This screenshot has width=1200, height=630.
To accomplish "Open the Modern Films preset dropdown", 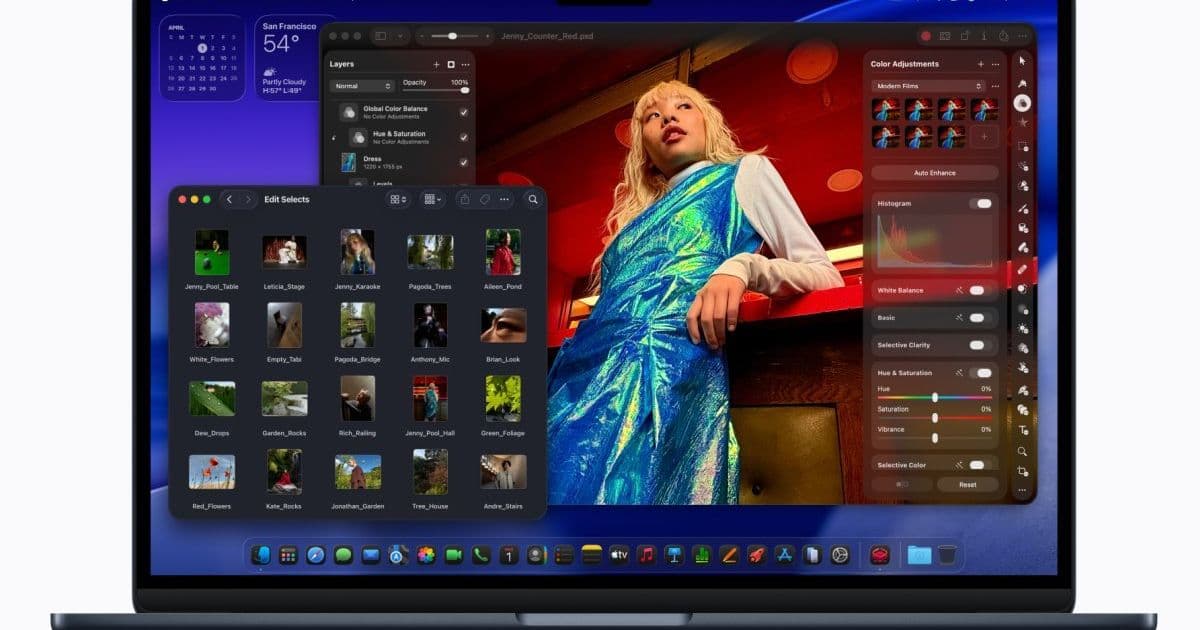I will [x=927, y=86].
